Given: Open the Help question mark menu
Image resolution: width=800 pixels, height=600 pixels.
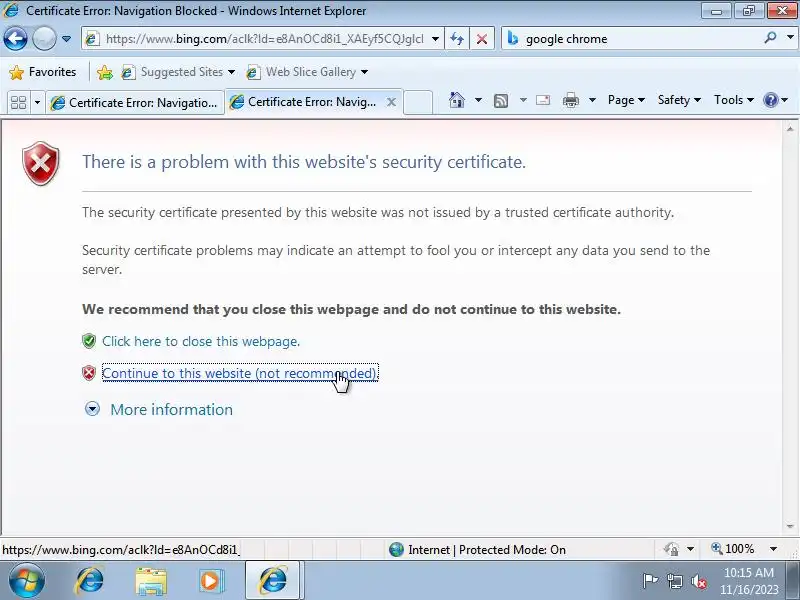Looking at the screenshot, I should point(776,100).
